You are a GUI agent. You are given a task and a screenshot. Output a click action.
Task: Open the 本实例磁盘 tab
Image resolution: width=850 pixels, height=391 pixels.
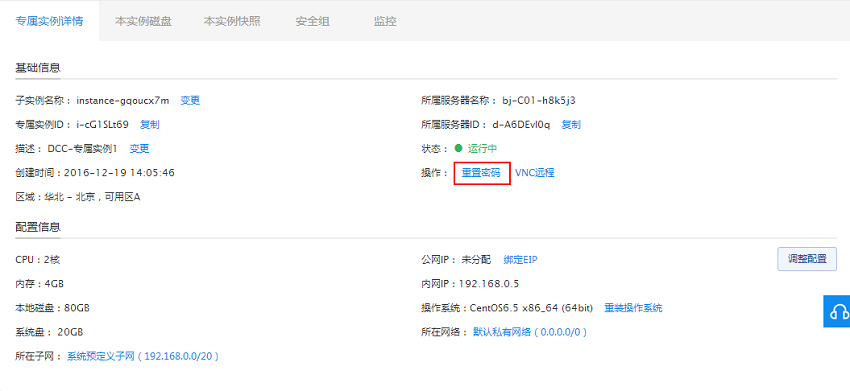point(144,22)
